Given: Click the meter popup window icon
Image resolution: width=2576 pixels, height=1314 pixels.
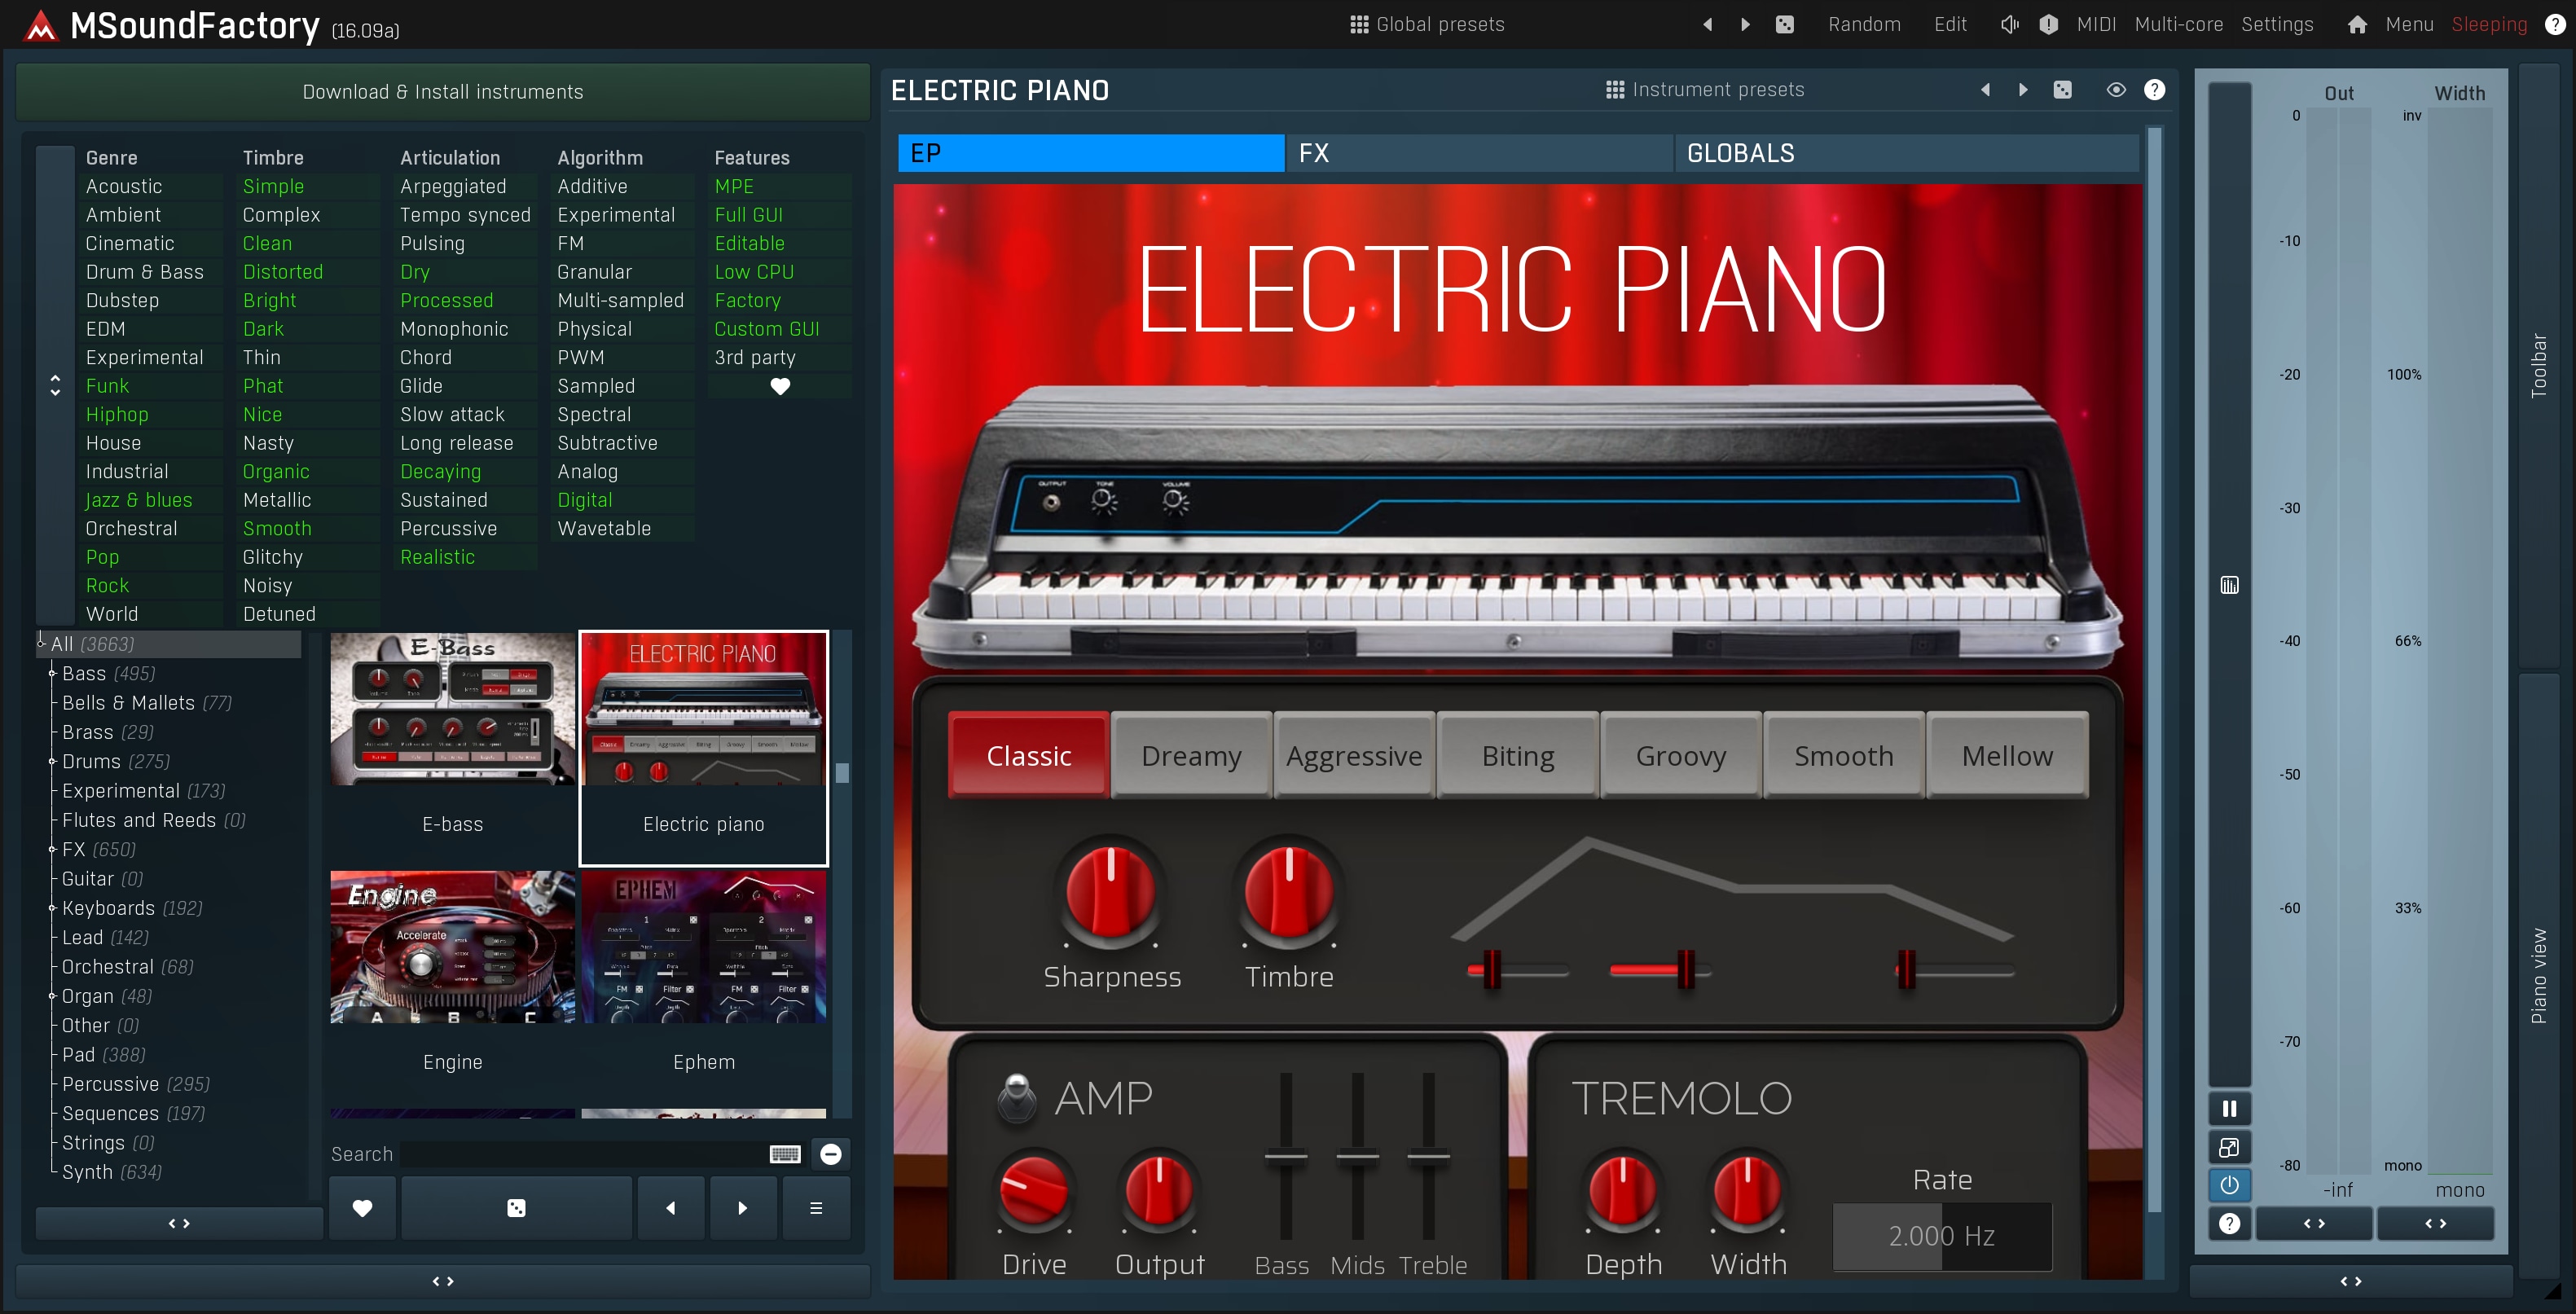Looking at the screenshot, I should [2229, 1147].
